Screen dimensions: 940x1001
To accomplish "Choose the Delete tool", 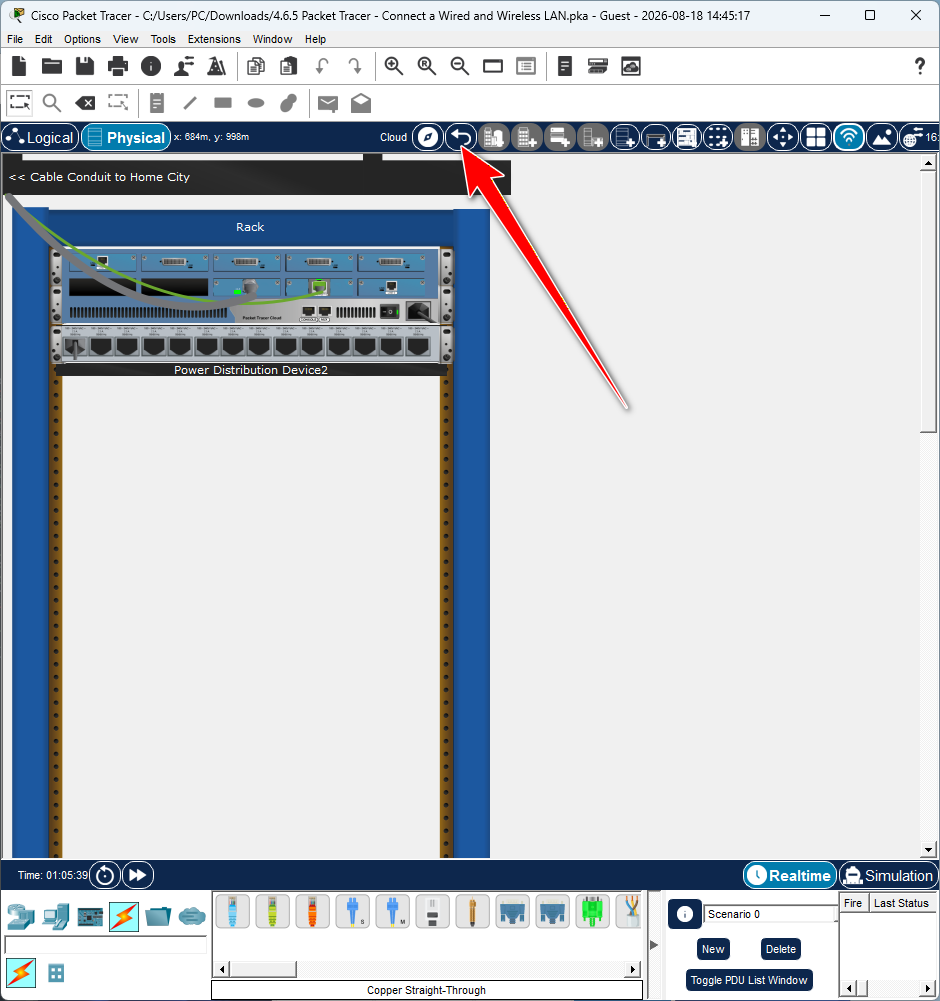I will [85, 103].
